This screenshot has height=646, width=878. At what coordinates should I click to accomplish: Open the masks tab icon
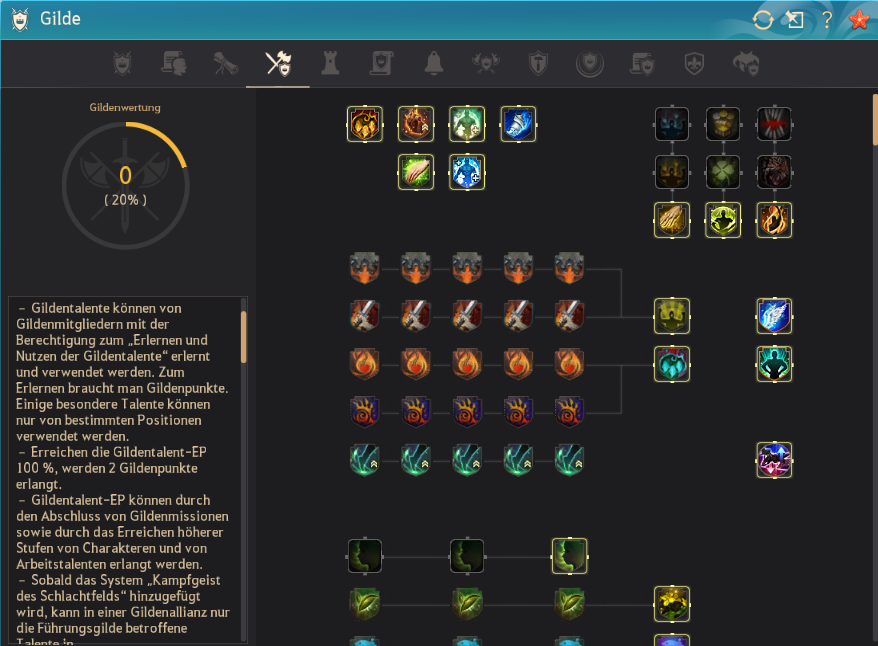click(746, 63)
